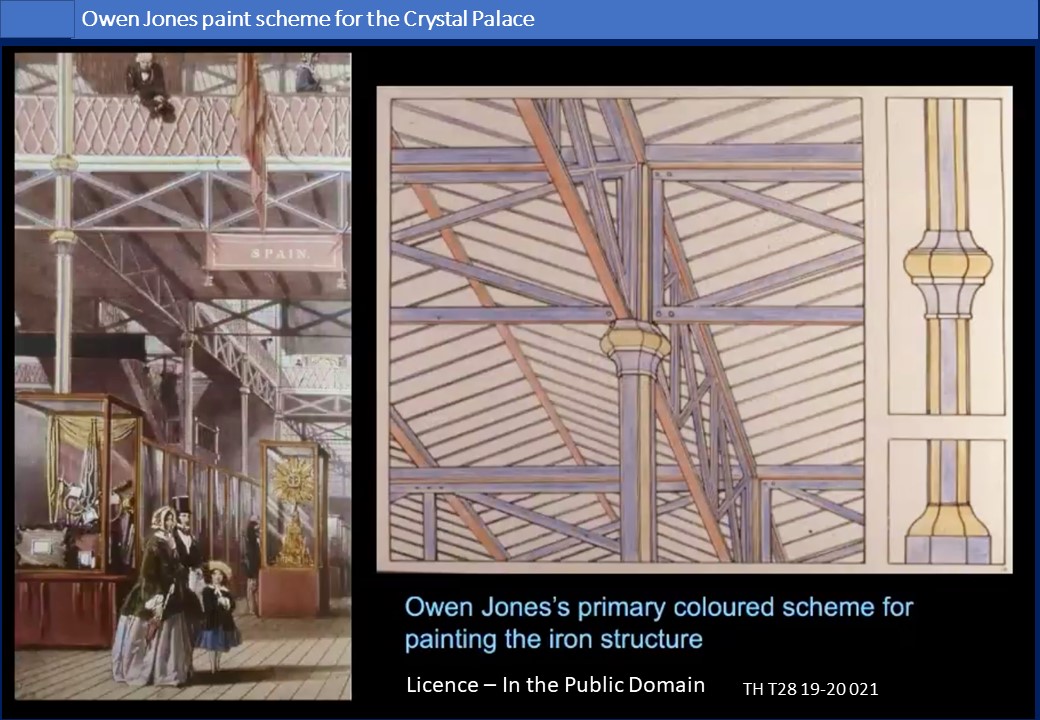This screenshot has height=720, width=1040.
Task: Click the 'SPAIN' banner in the illustration
Action: tap(275, 253)
